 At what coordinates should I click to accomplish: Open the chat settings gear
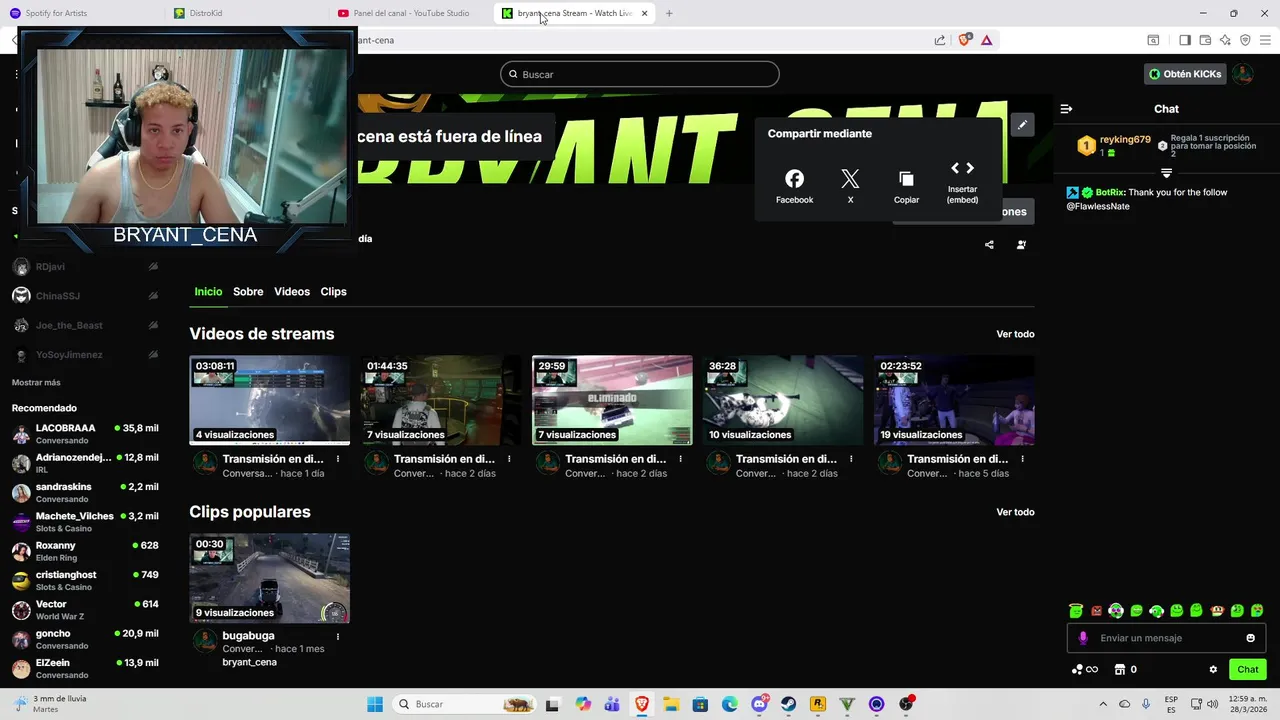[x=1213, y=670]
